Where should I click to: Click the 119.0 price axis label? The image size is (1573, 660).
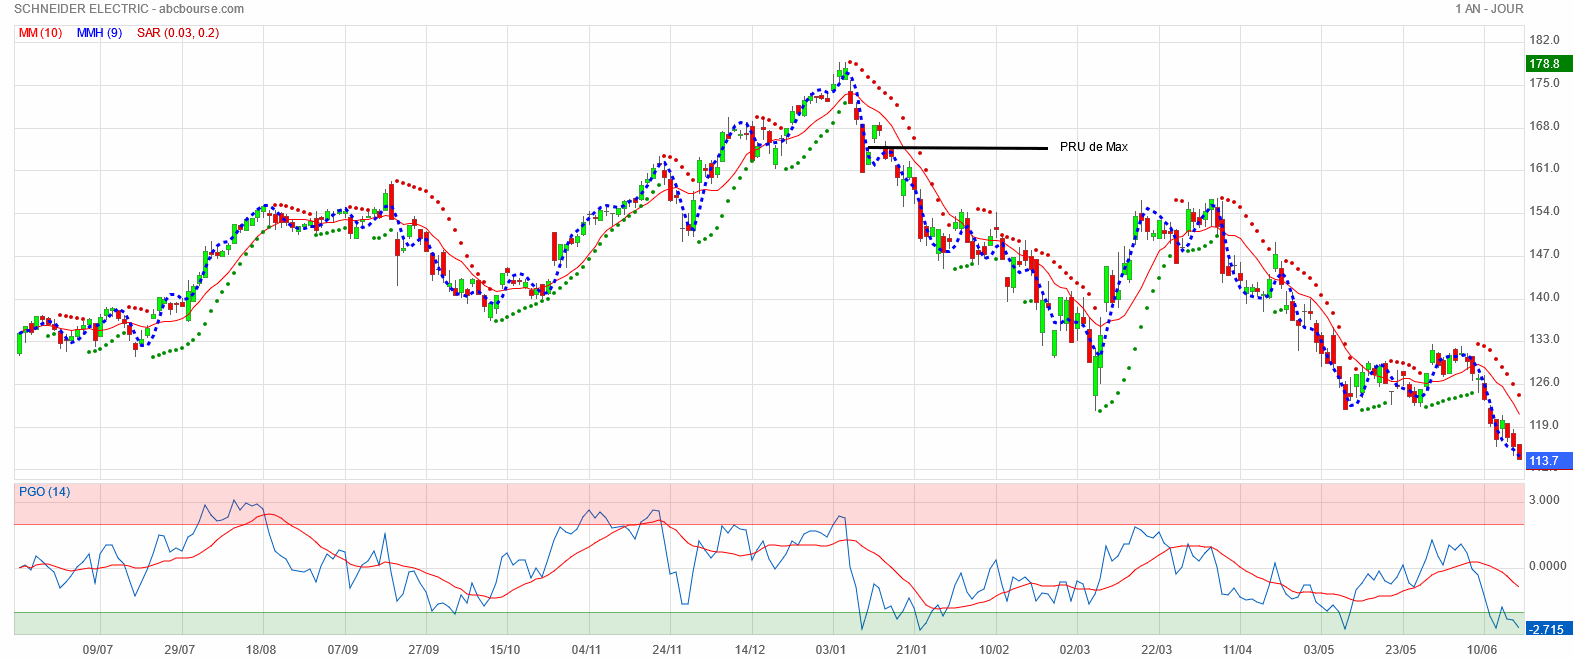click(1545, 425)
